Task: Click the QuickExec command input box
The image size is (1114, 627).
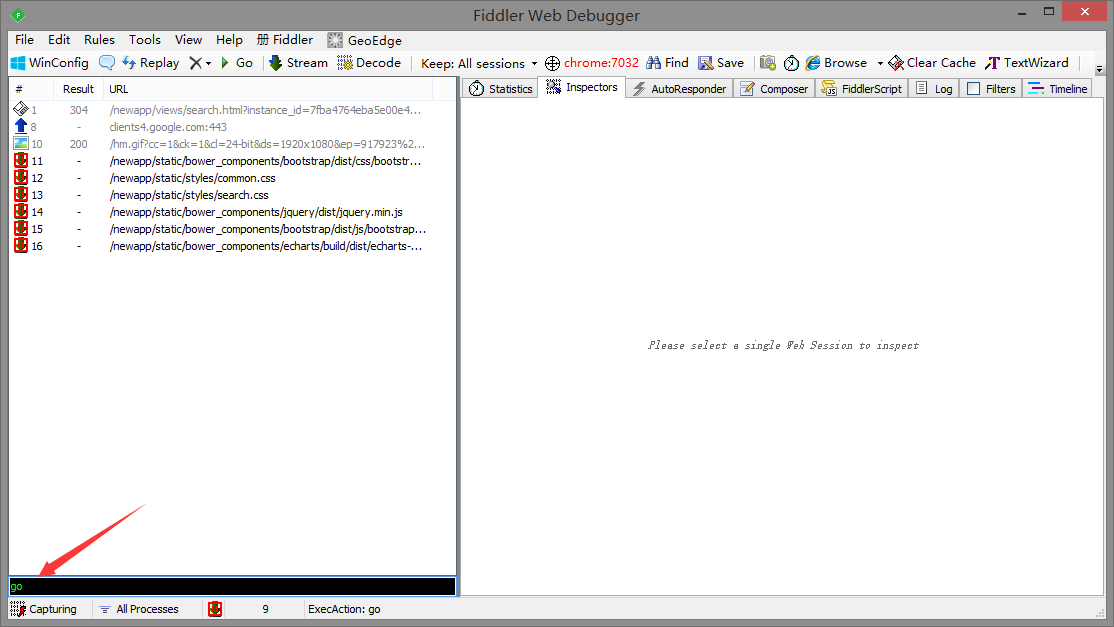Action: (232, 587)
